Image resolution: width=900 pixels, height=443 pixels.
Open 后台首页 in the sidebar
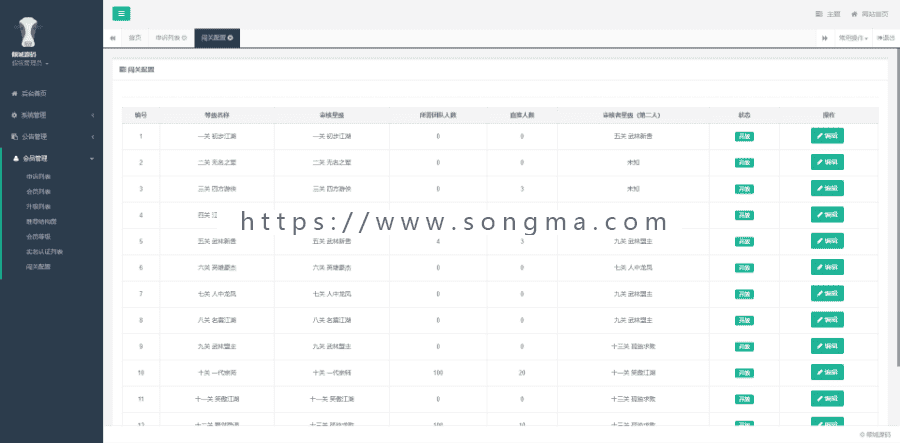point(52,93)
